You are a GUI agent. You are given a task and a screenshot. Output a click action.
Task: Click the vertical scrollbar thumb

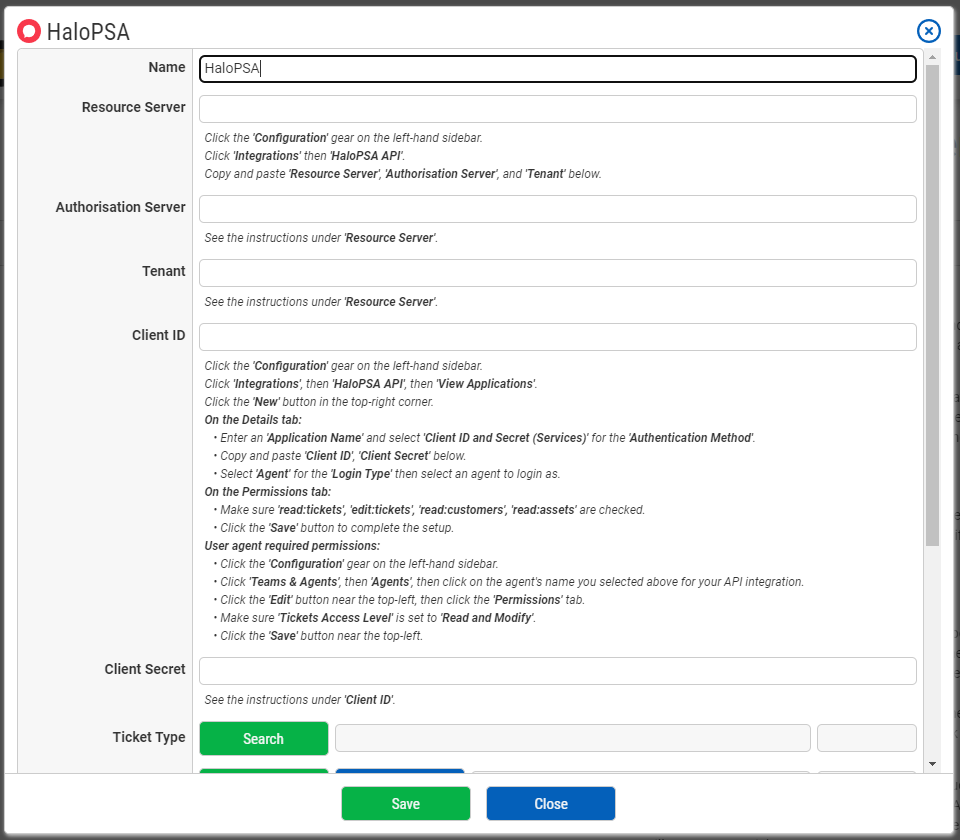pyautogui.click(x=932, y=305)
